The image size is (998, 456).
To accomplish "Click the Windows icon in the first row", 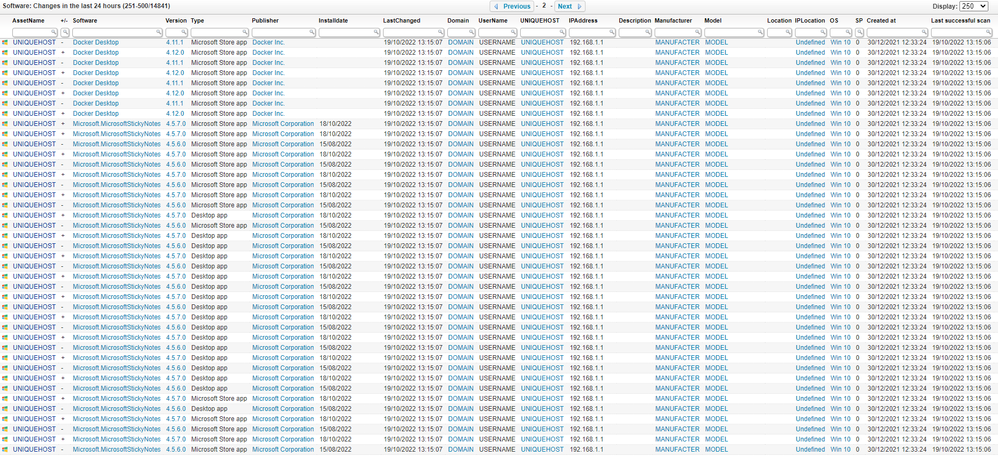I will click(x=5, y=43).
